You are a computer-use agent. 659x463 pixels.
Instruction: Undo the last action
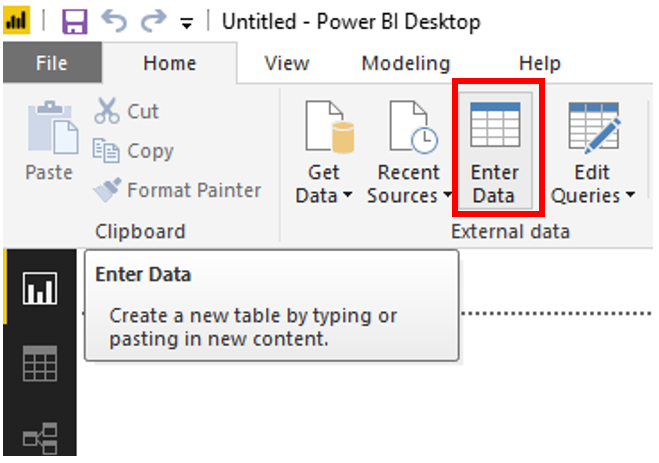[114, 21]
